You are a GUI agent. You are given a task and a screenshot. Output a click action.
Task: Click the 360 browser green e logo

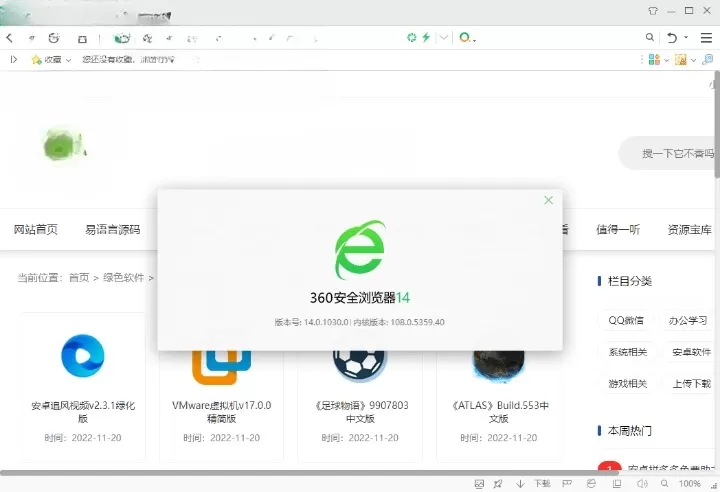(x=360, y=249)
